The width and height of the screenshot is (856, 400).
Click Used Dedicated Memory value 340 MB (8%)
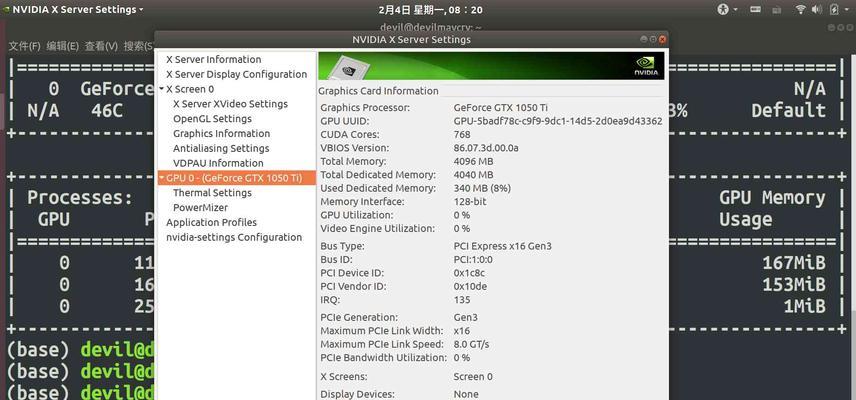point(482,188)
